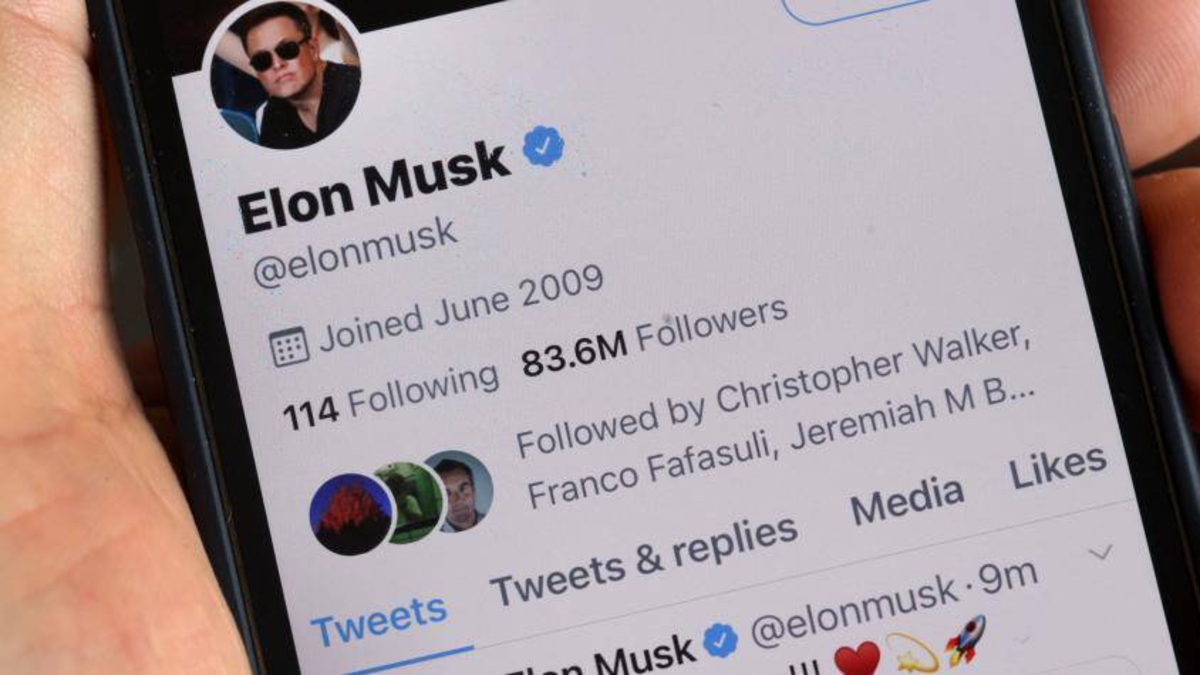Expand the tweet options chevron
Viewport: 1200px width, 675px height.
coord(1101,551)
